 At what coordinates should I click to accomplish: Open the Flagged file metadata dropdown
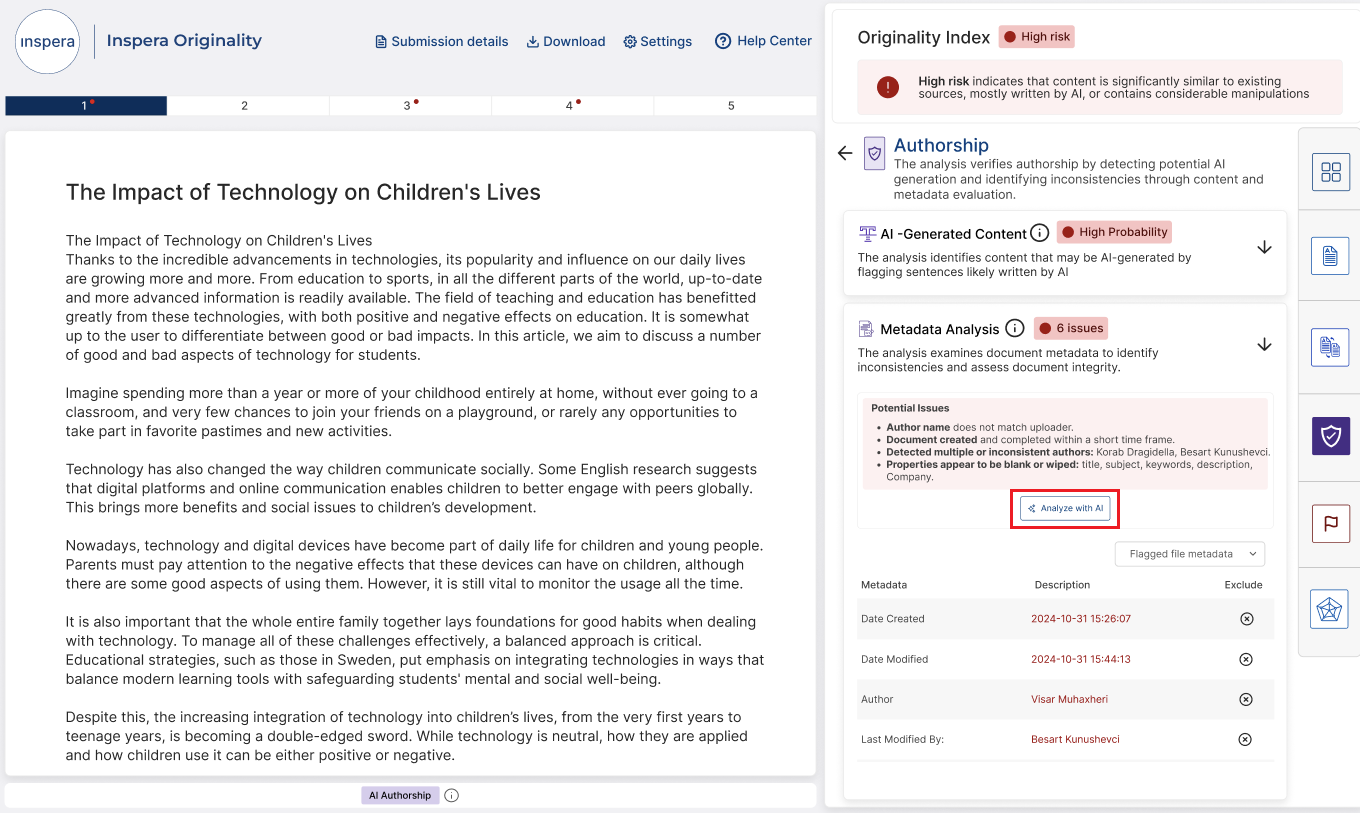[1189, 553]
